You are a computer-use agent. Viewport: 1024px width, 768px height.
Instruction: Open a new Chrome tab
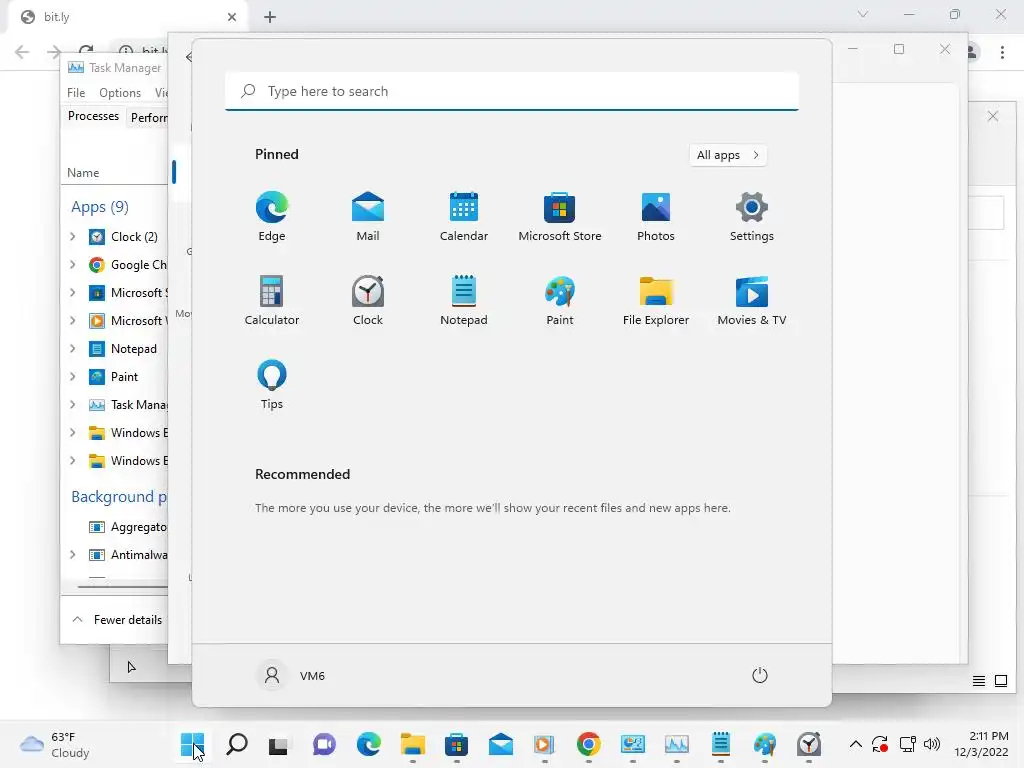coord(270,17)
